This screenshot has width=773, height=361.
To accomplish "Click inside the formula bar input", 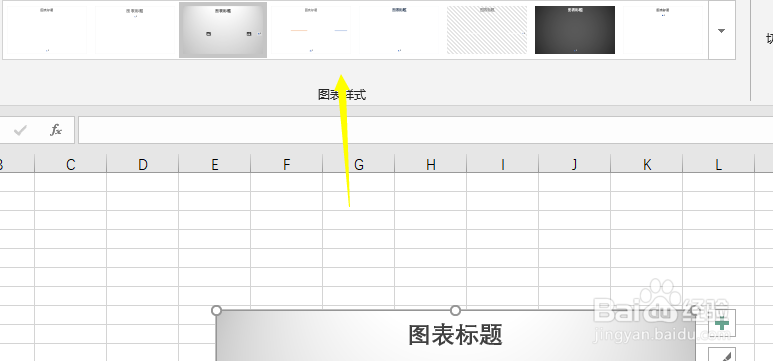I will 425,130.
